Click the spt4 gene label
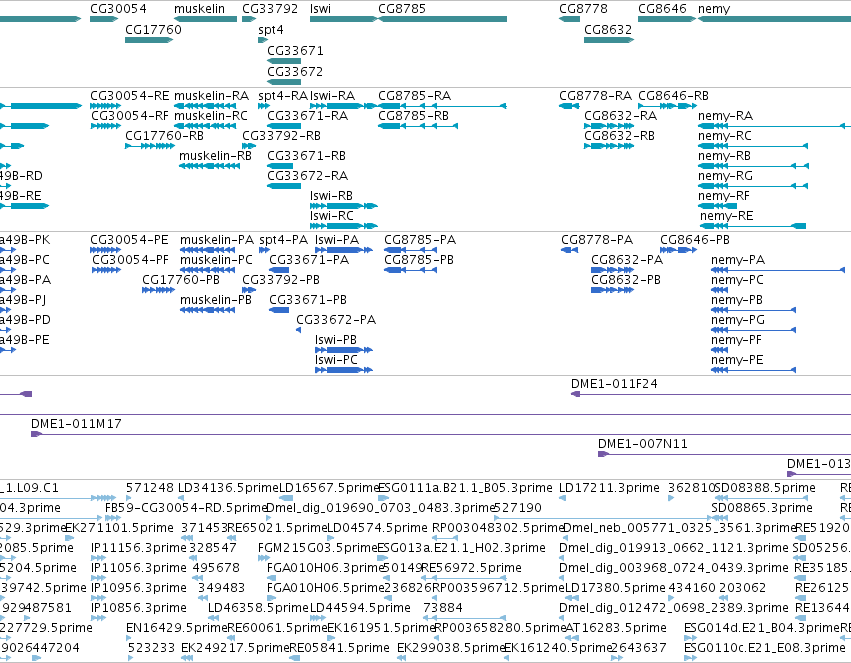Image resolution: width=851 pixels, height=663 pixels. click(x=270, y=29)
